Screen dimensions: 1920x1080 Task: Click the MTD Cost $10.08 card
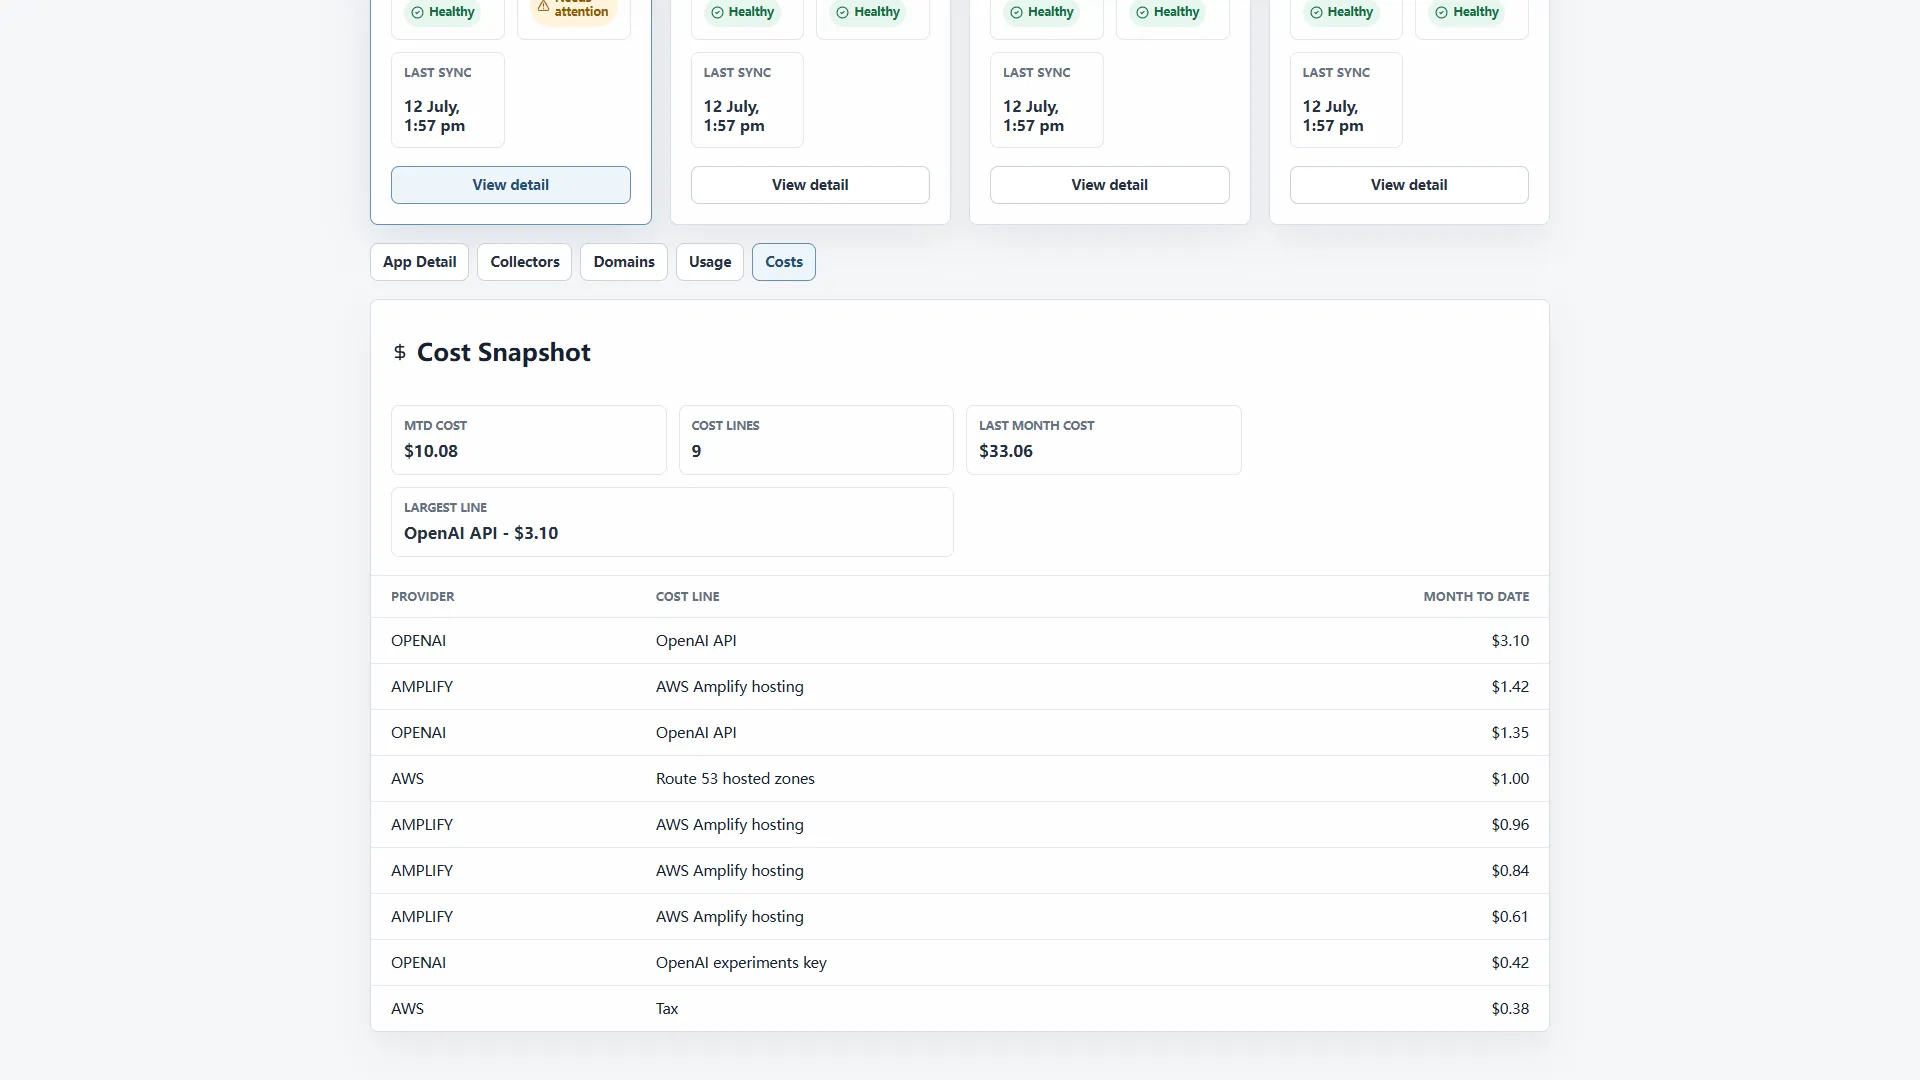click(529, 440)
